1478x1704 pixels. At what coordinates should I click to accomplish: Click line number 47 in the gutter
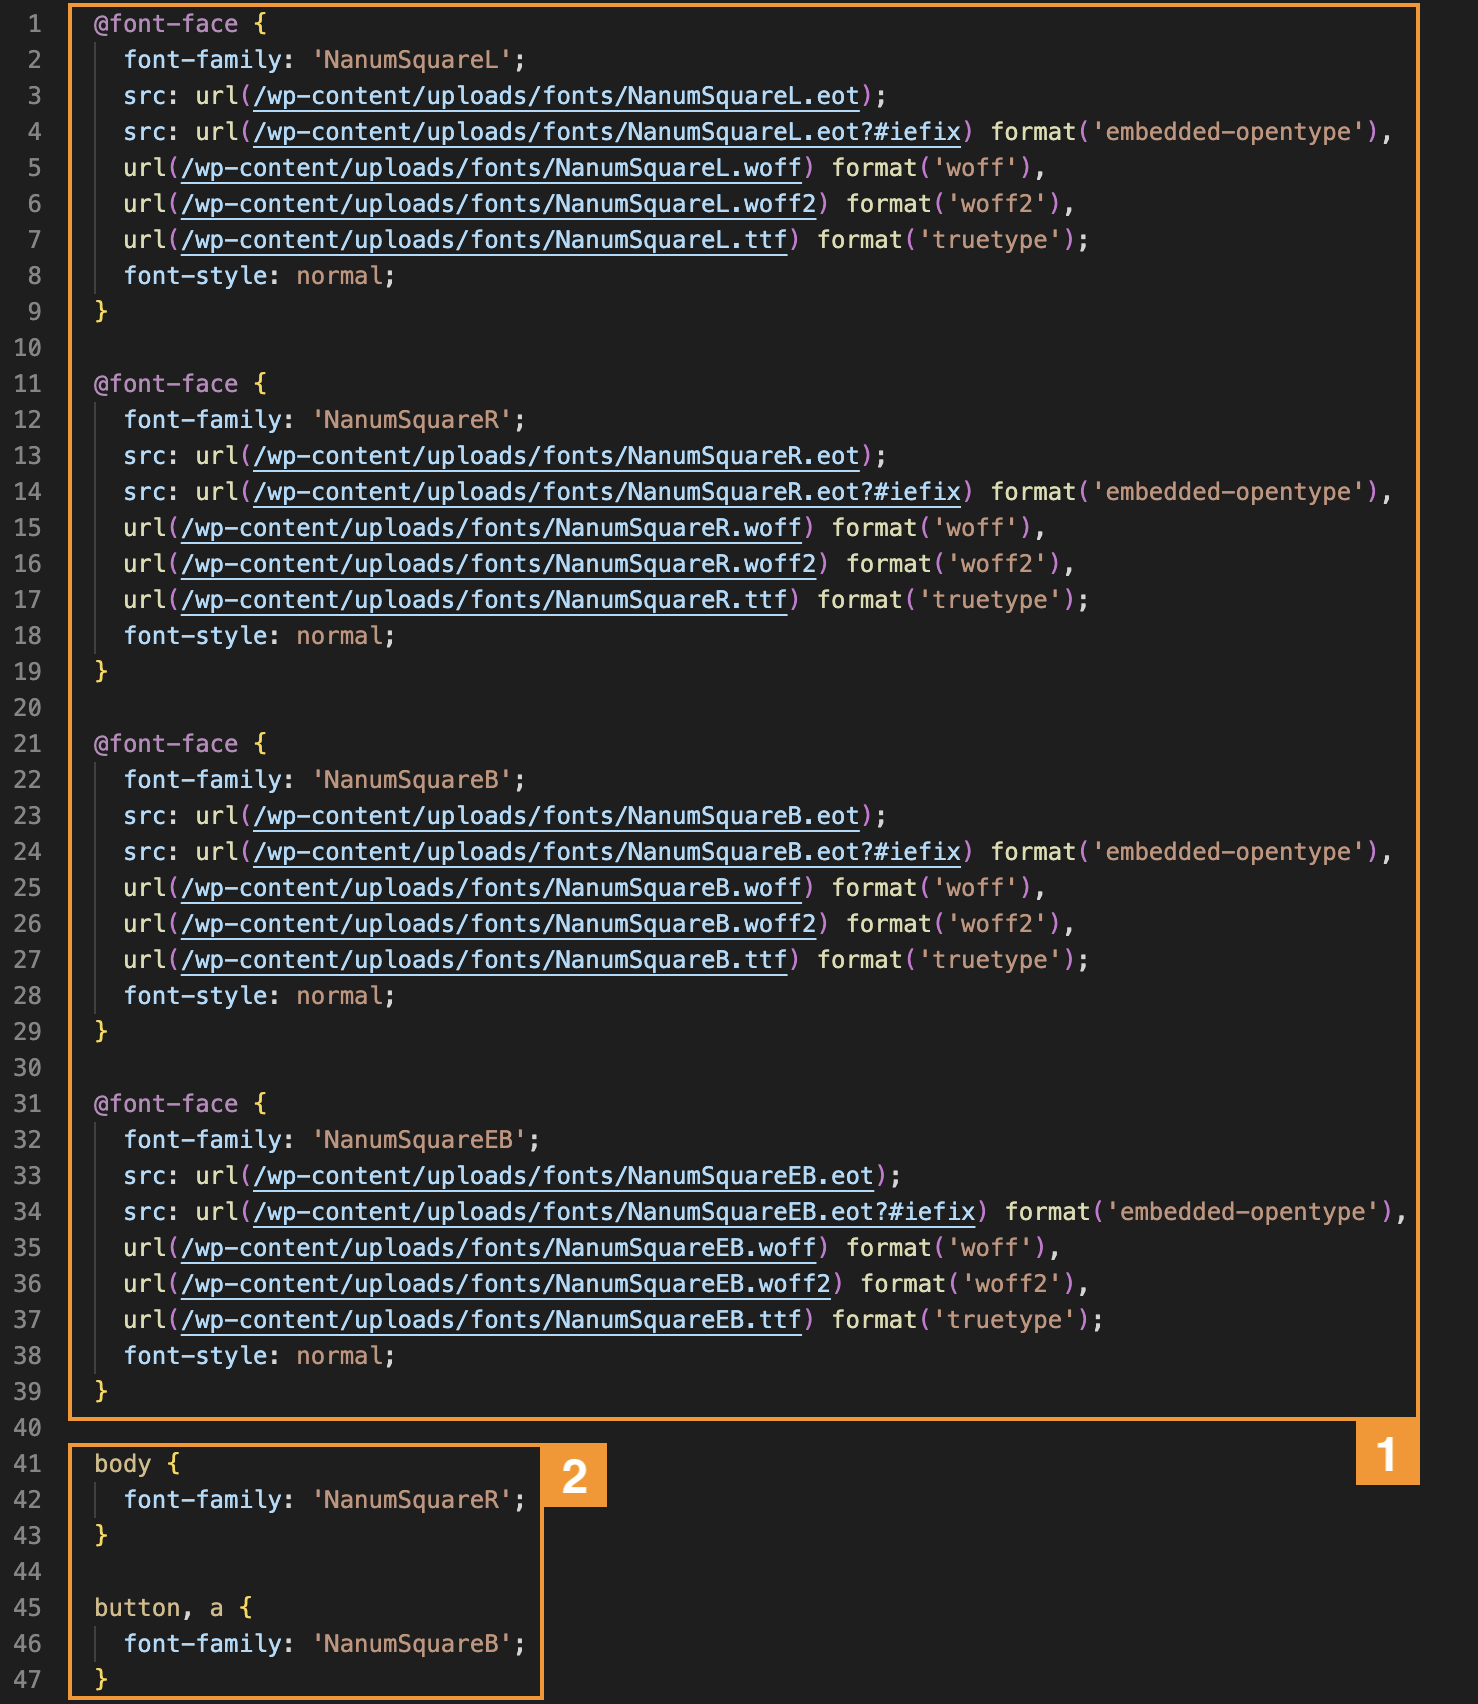pyautogui.click(x=28, y=1680)
